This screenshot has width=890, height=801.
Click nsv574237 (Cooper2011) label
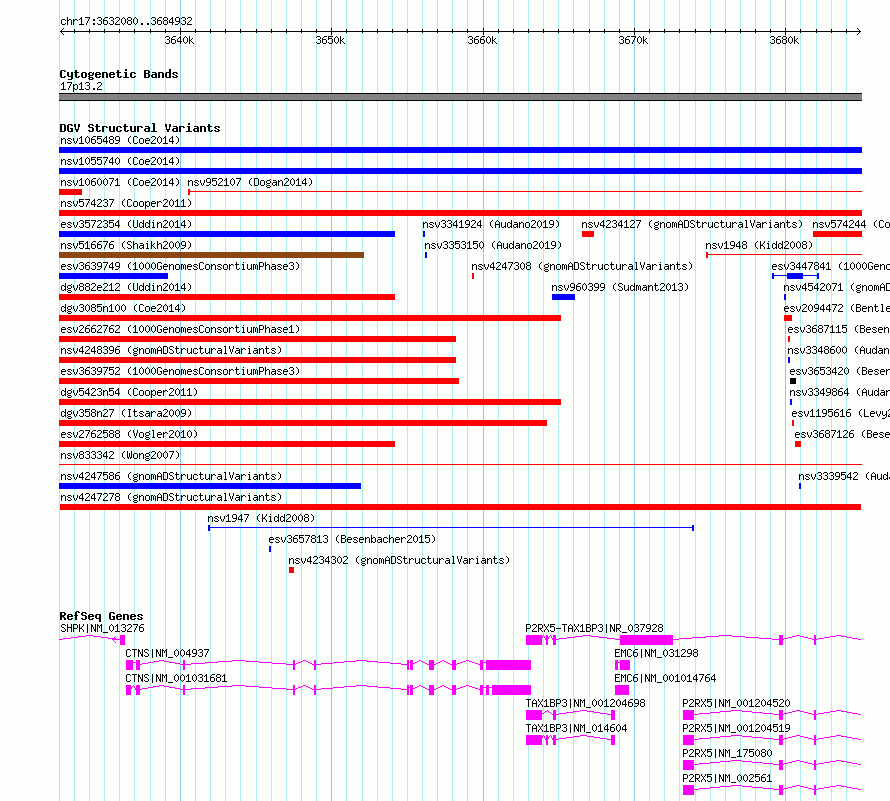pyautogui.click(x=126, y=203)
